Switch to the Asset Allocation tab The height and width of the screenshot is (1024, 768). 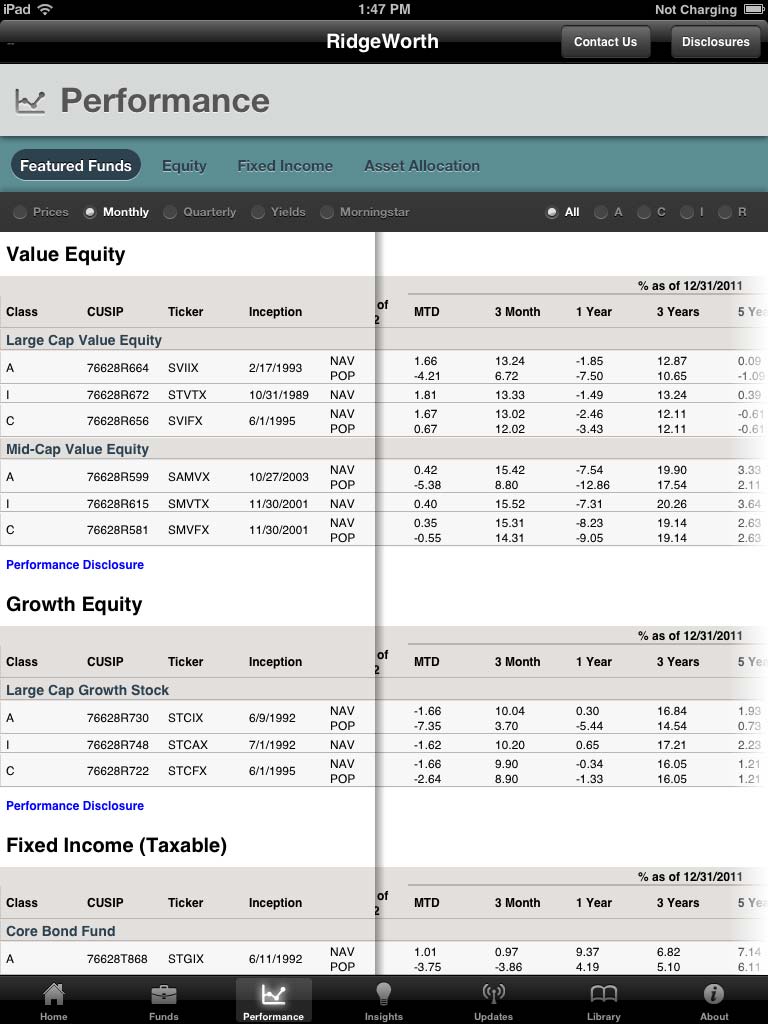pos(422,166)
